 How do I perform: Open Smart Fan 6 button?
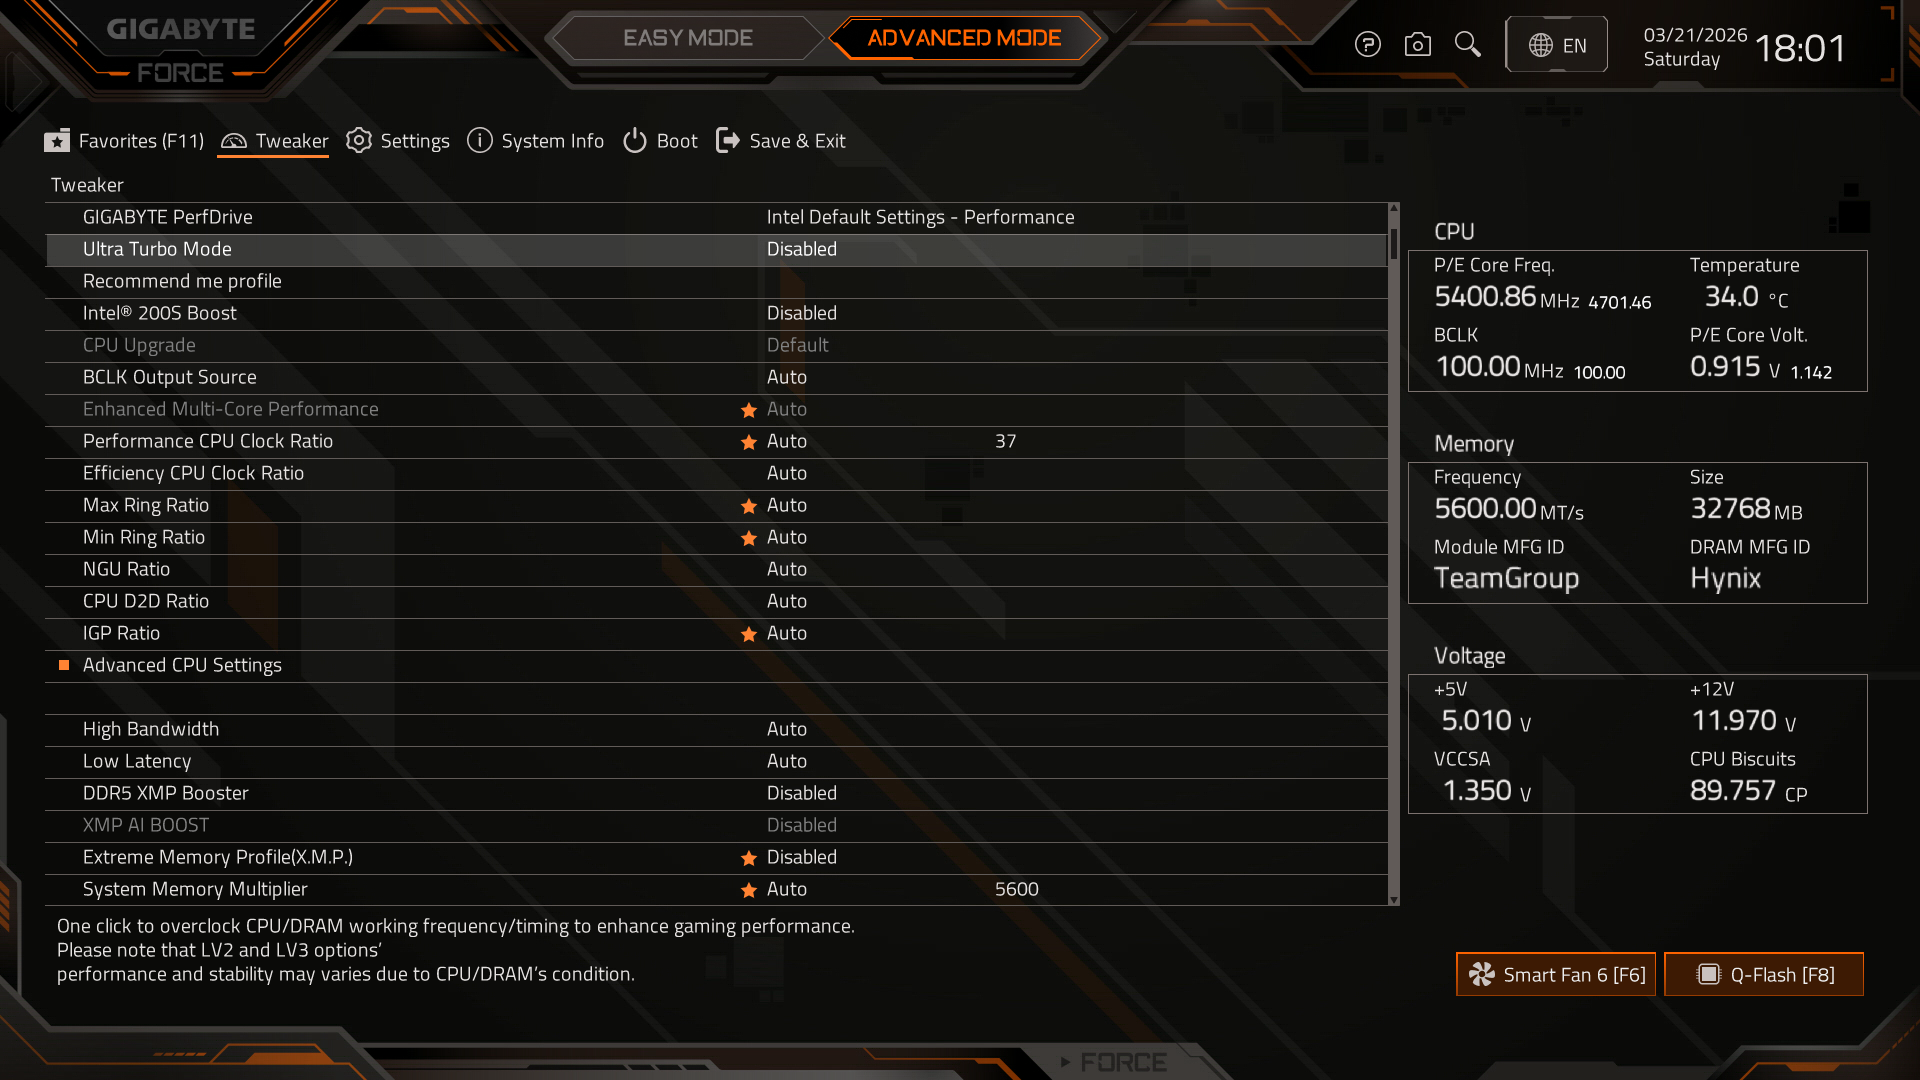[x=1556, y=975]
